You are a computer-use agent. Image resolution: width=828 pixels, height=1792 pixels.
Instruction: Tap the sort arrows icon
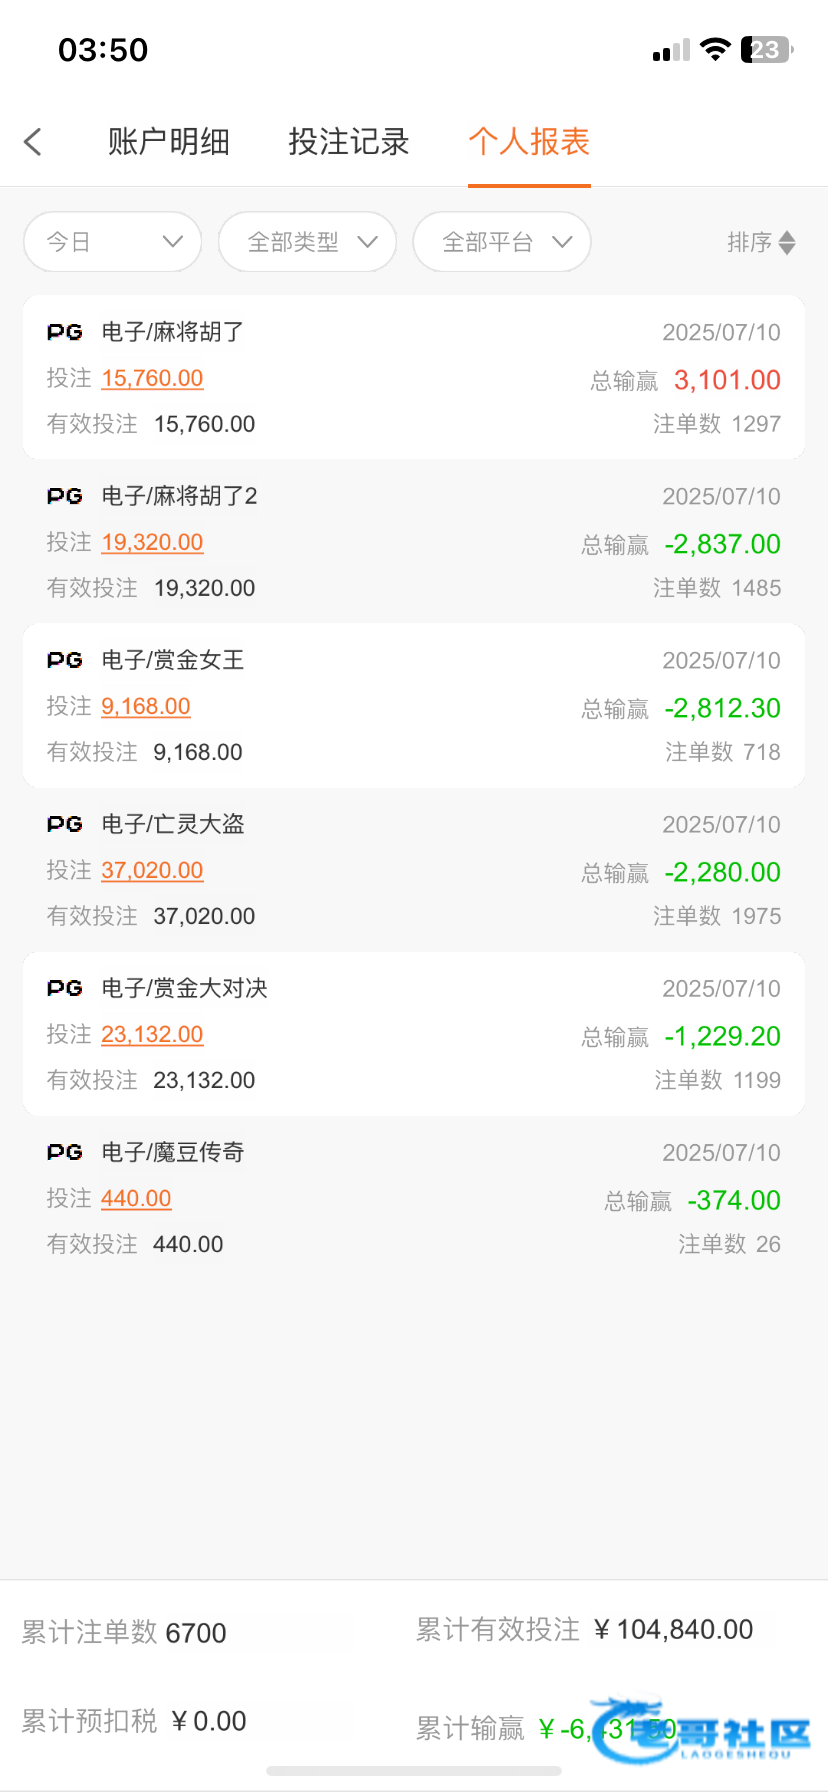pyautogui.click(x=787, y=243)
